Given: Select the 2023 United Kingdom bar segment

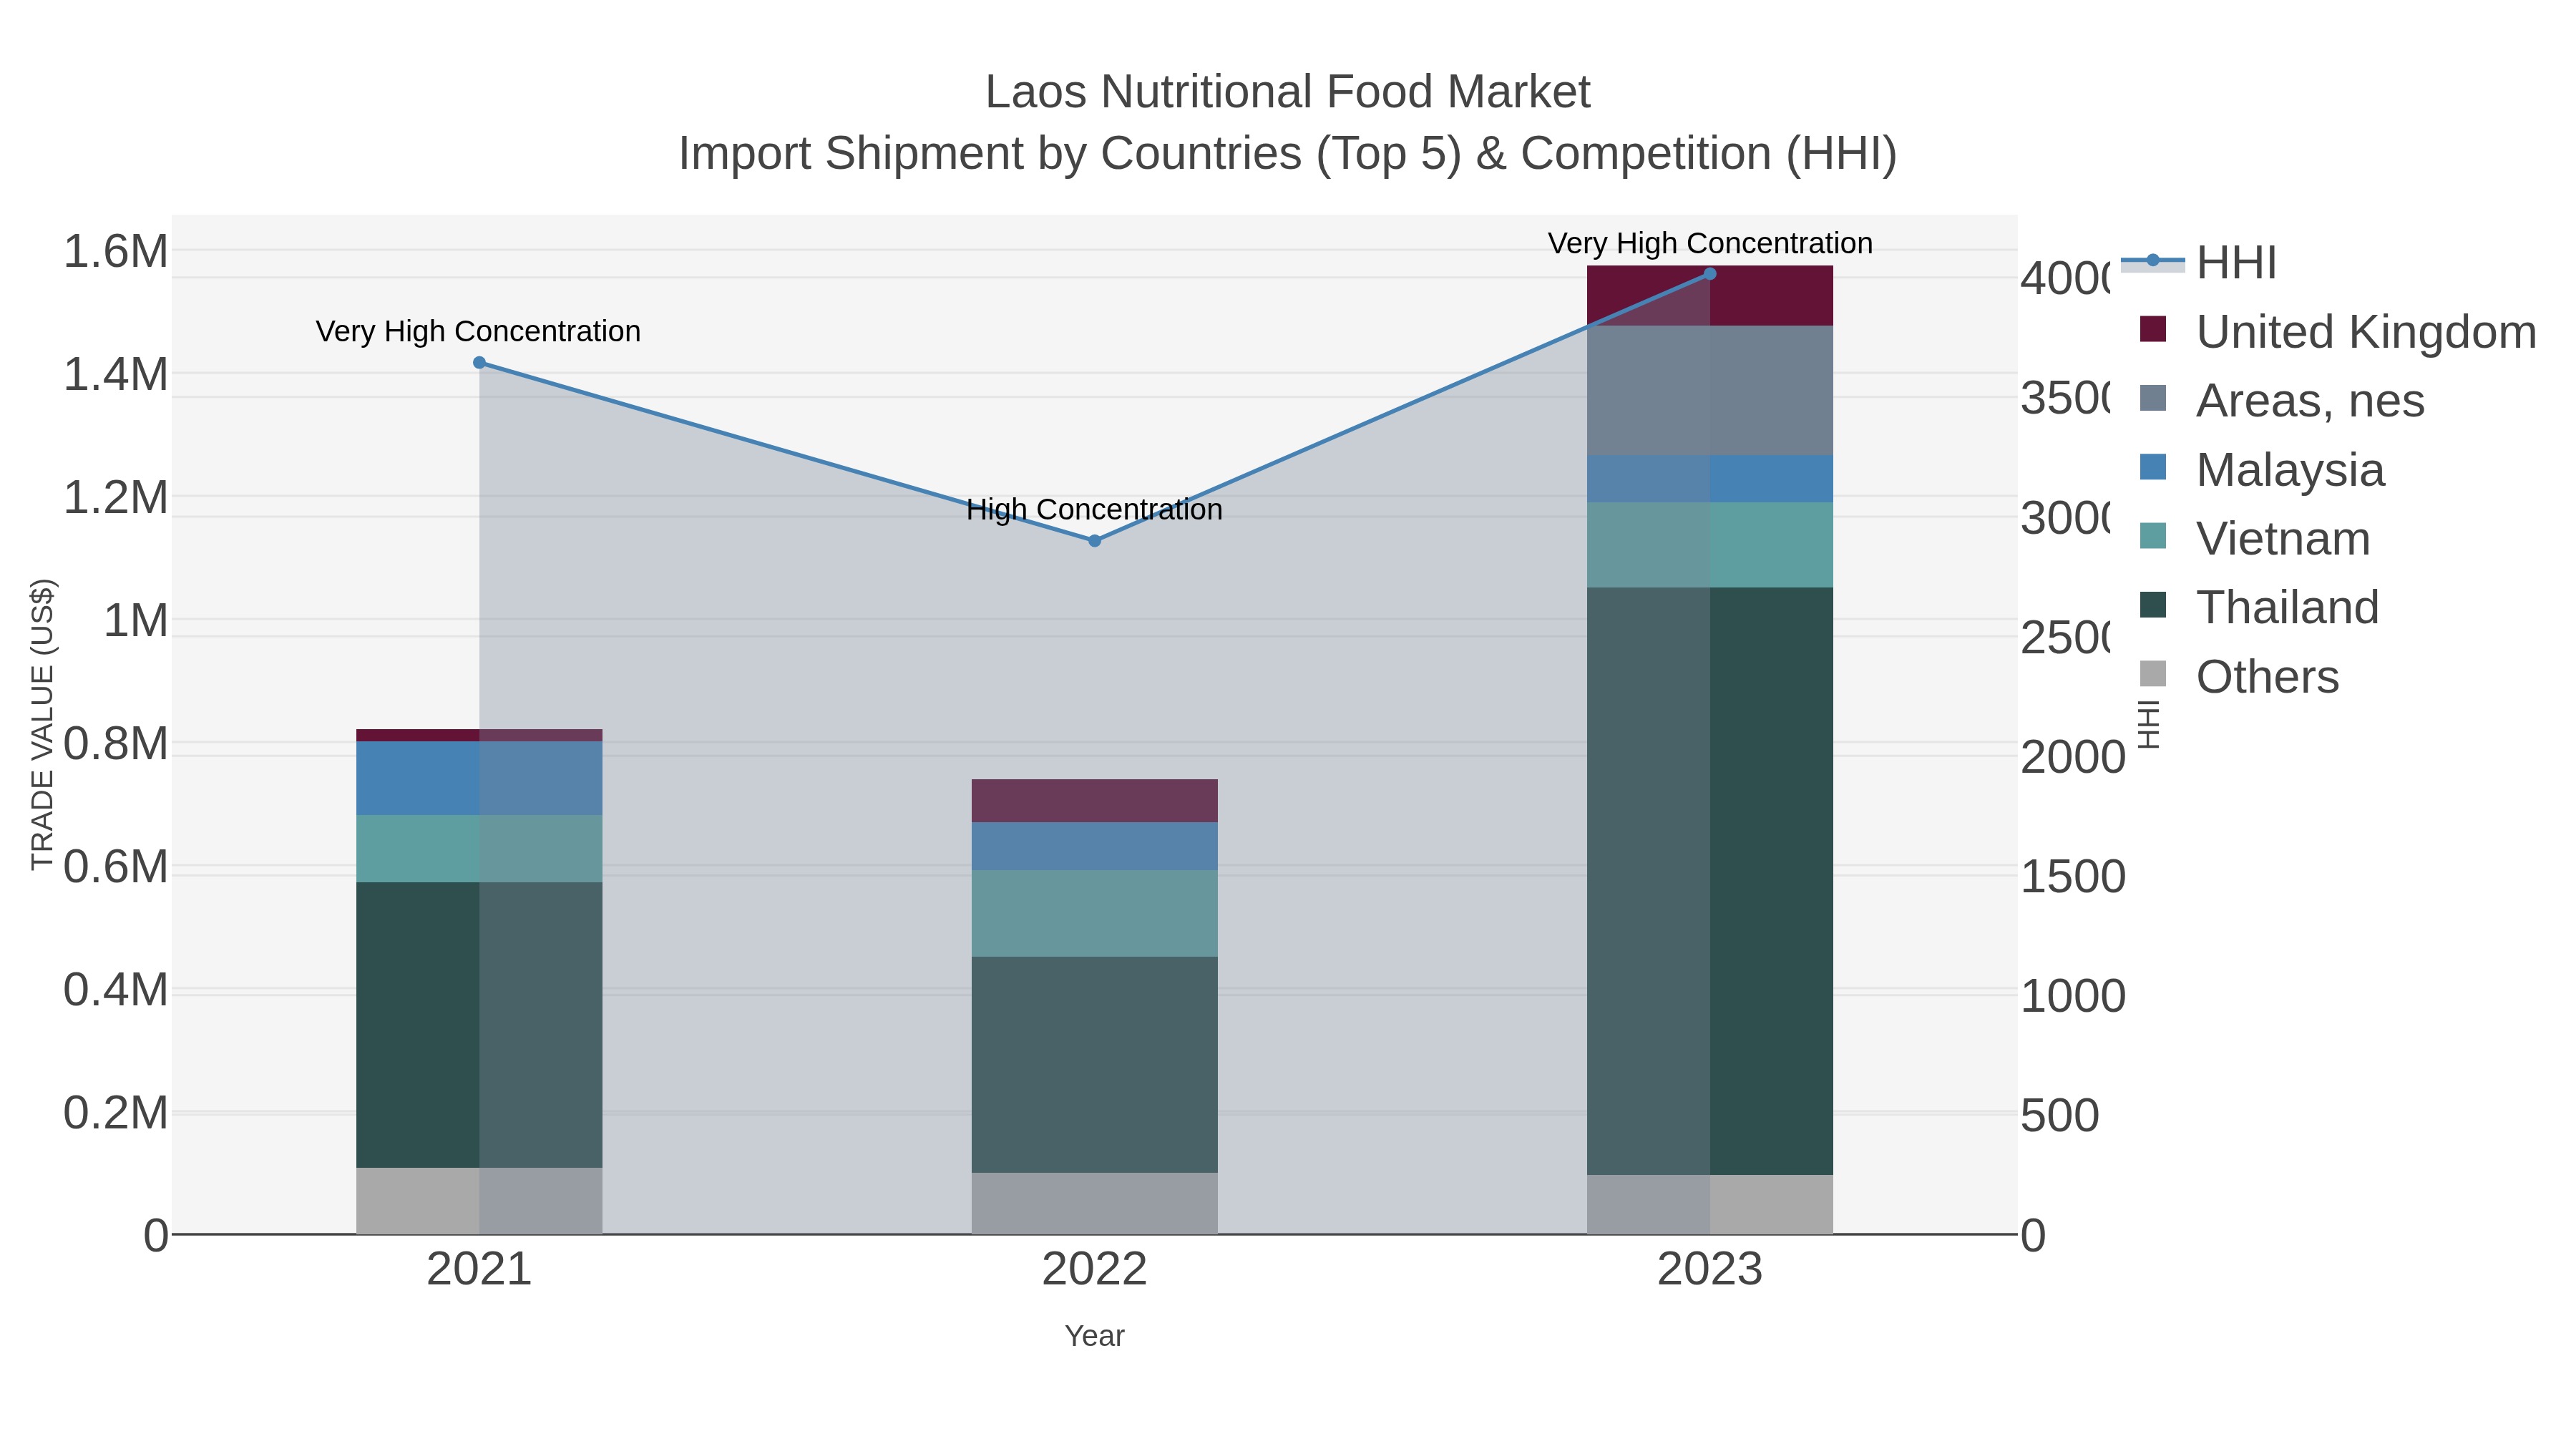Looking at the screenshot, I should pos(1710,296).
